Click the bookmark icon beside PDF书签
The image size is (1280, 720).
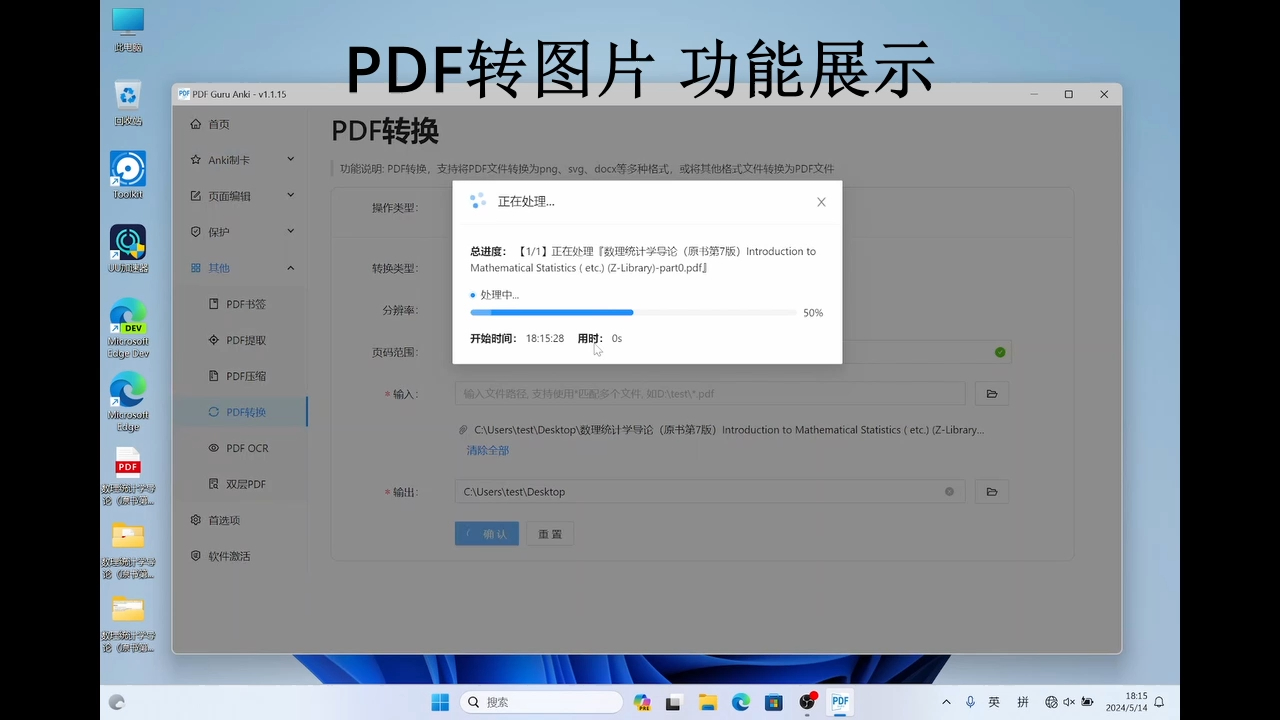click(214, 304)
